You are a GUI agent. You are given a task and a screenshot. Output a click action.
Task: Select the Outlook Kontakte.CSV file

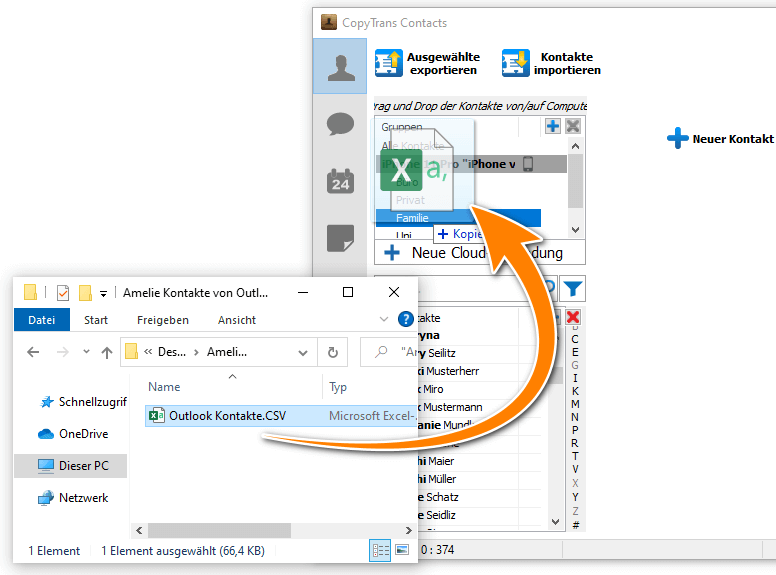(x=281, y=416)
